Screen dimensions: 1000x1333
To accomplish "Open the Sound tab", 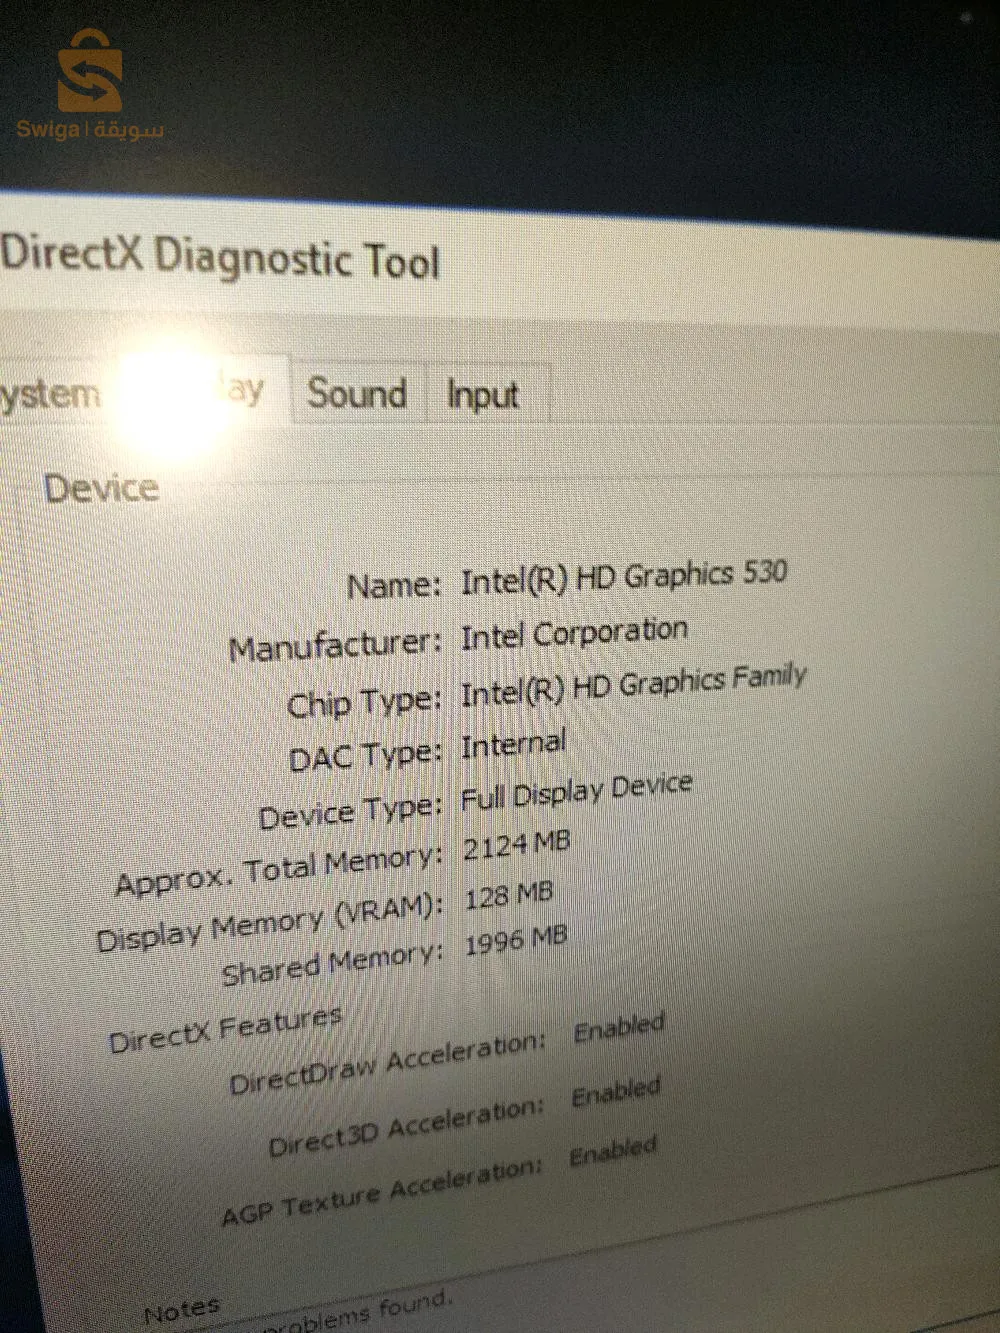I will click(357, 393).
